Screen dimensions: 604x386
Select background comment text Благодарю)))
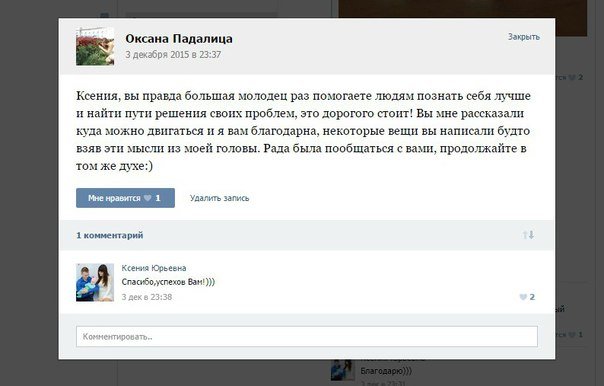click(x=386, y=371)
